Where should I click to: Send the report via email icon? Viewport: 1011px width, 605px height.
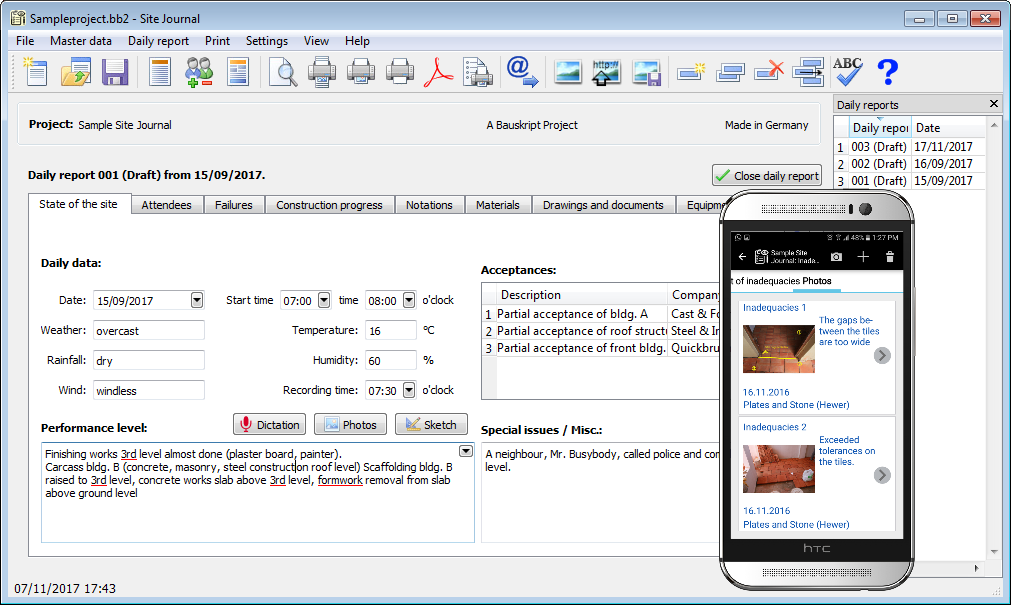(520, 72)
